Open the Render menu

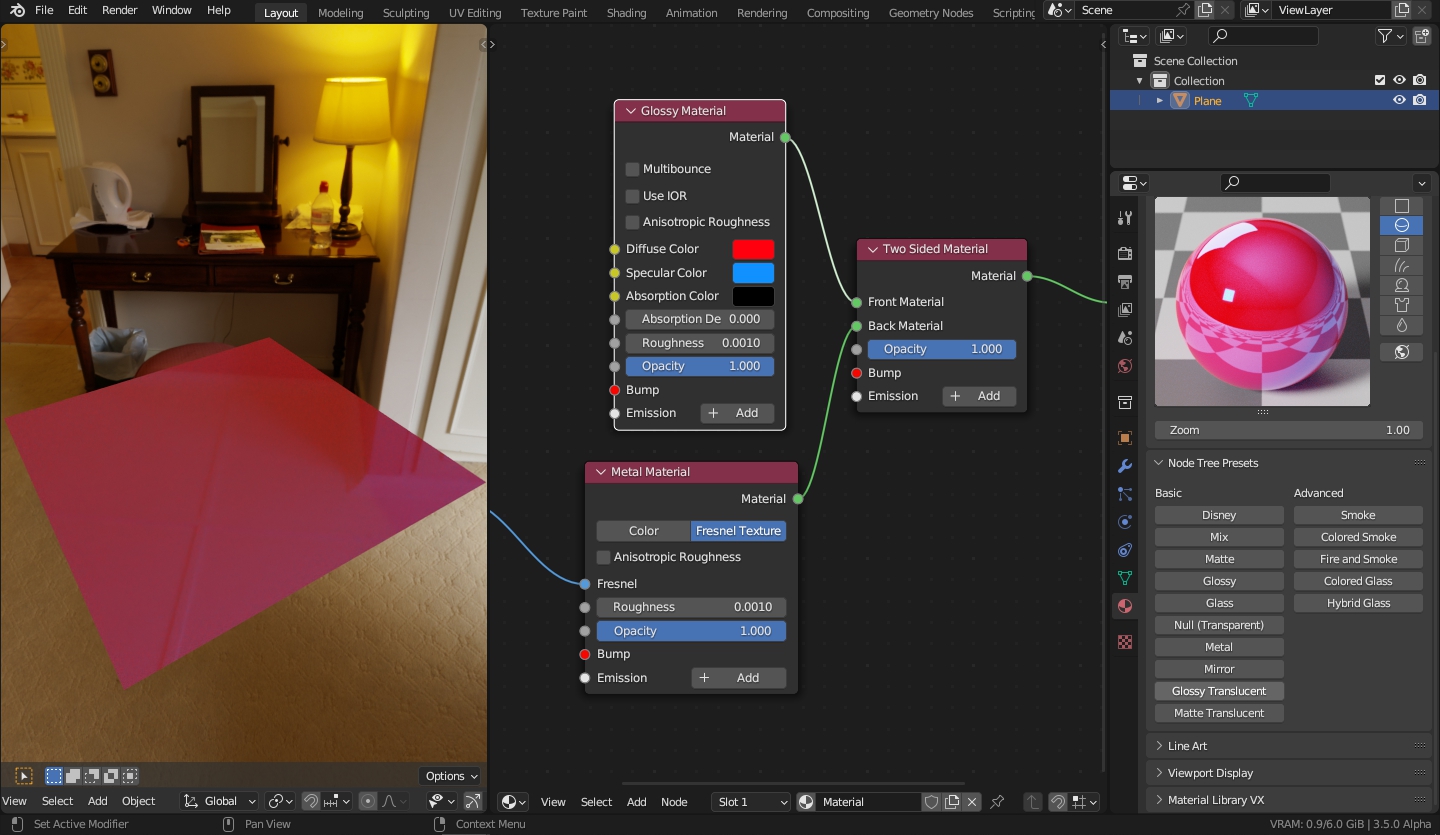[120, 10]
